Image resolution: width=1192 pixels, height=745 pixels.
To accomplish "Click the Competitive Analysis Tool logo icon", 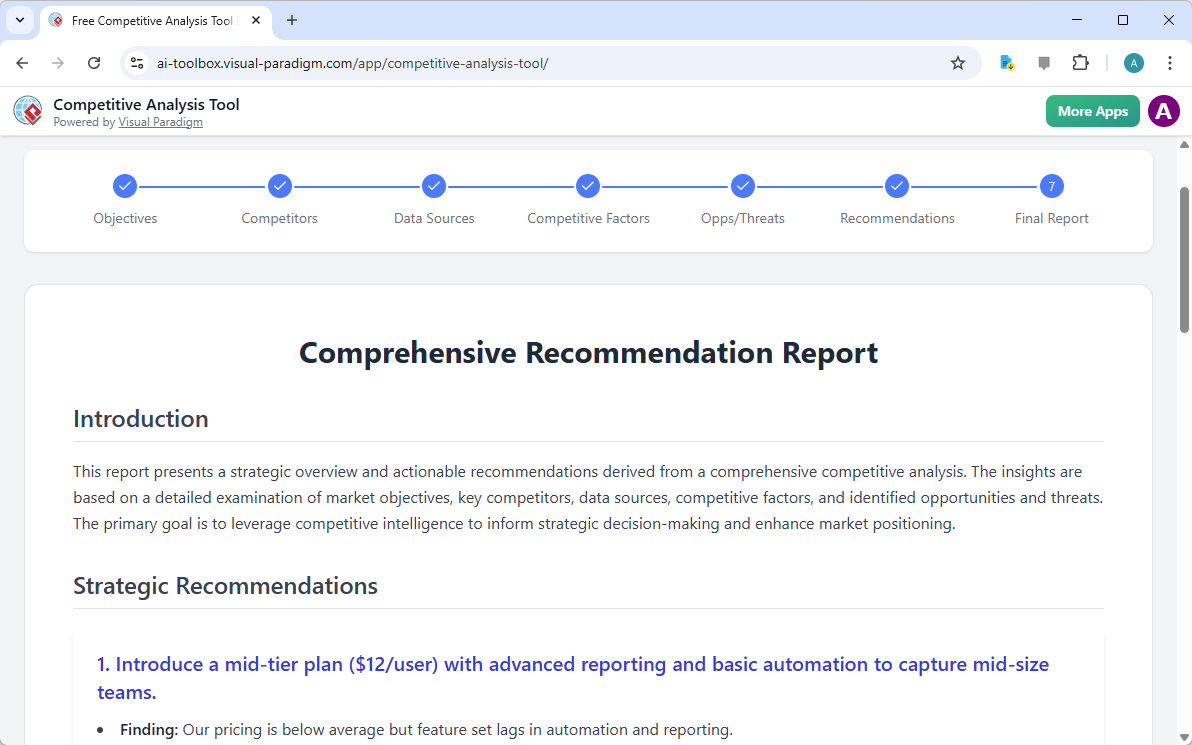I will 27,110.
